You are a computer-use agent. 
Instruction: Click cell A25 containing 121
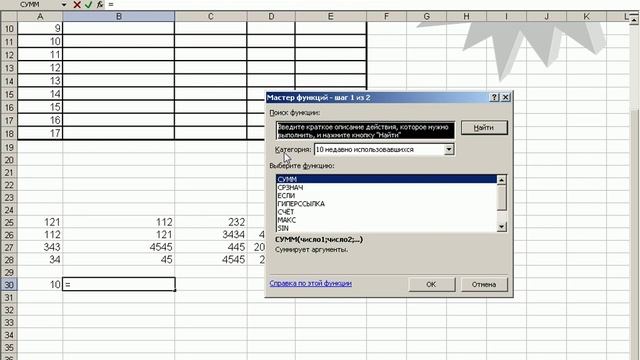40,222
